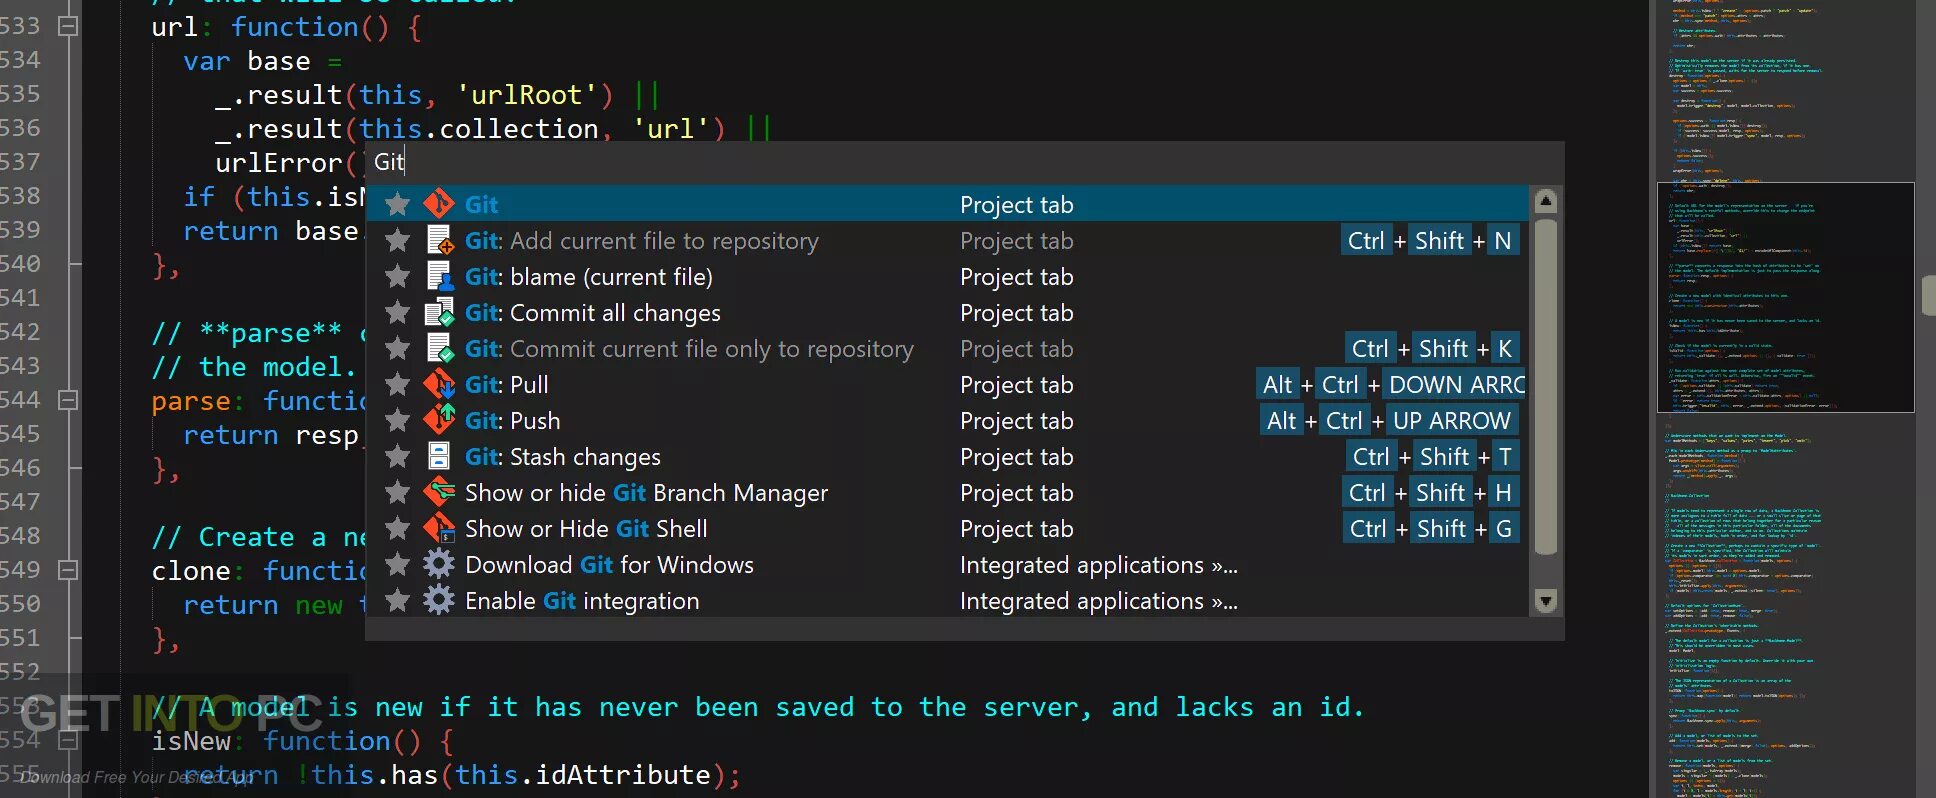Click the gear icon beside 'Enable Git integration'
The image size is (1936, 798).
tap(439, 600)
